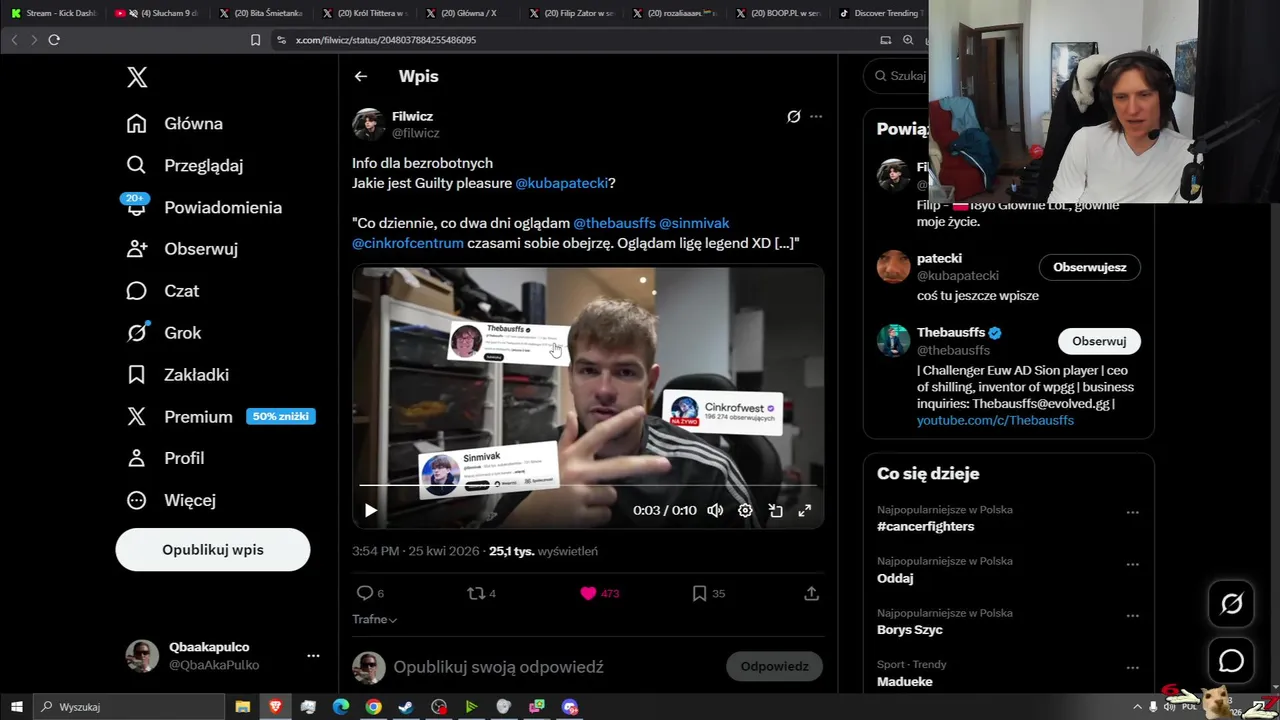Open Google Chrome from the taskbar
Image resolution: width=1280 pixels, height=720 pixels.
373,707
